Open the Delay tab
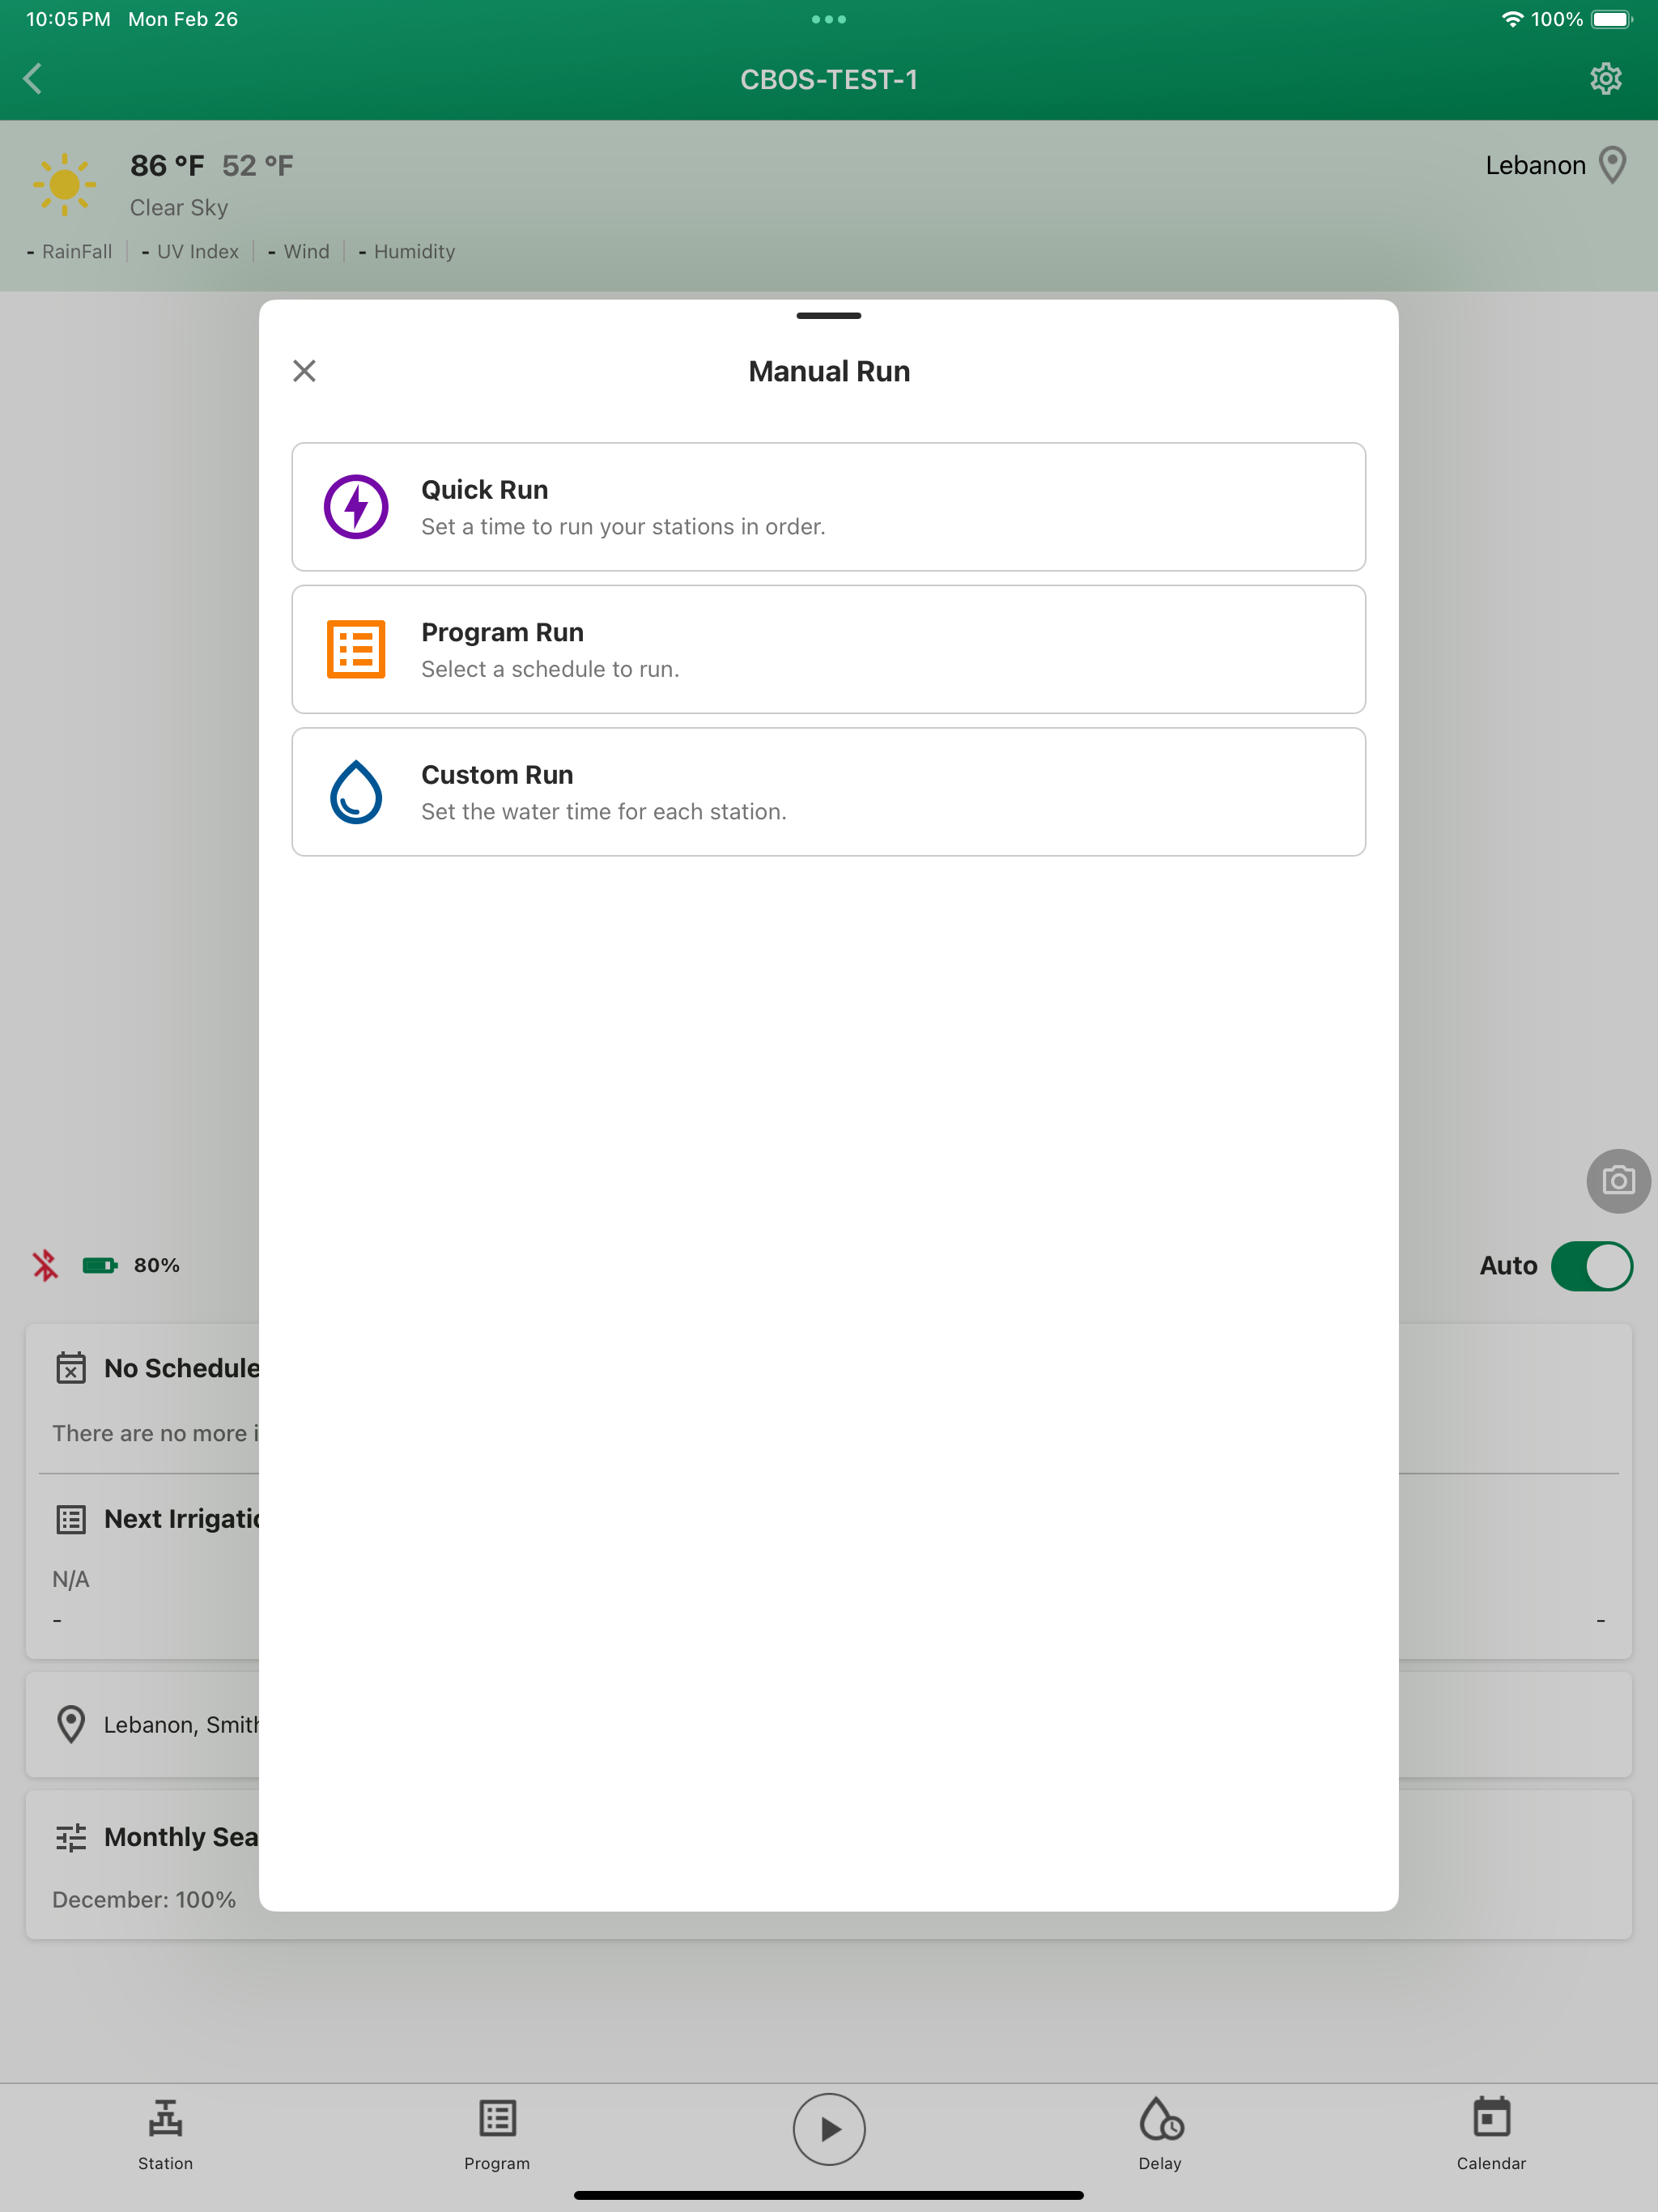 1160,2133
